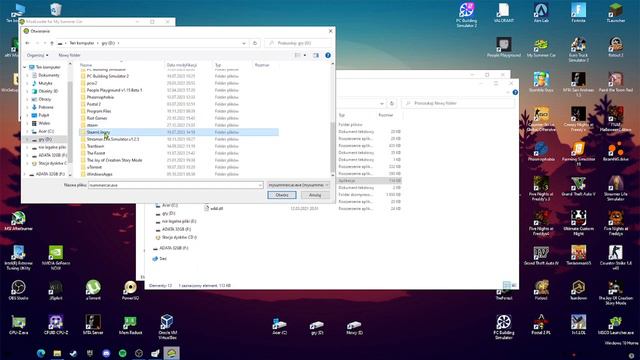Open the Ultimate Custom Night desktop shortcut
Image resolution: width=640 pixels, height=360 pixels.
click(578, 223)
